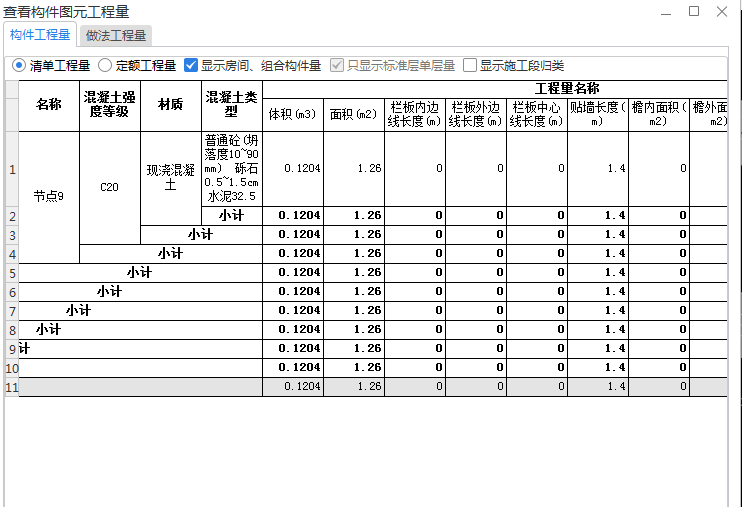Click row header number 2

point(12,216)
